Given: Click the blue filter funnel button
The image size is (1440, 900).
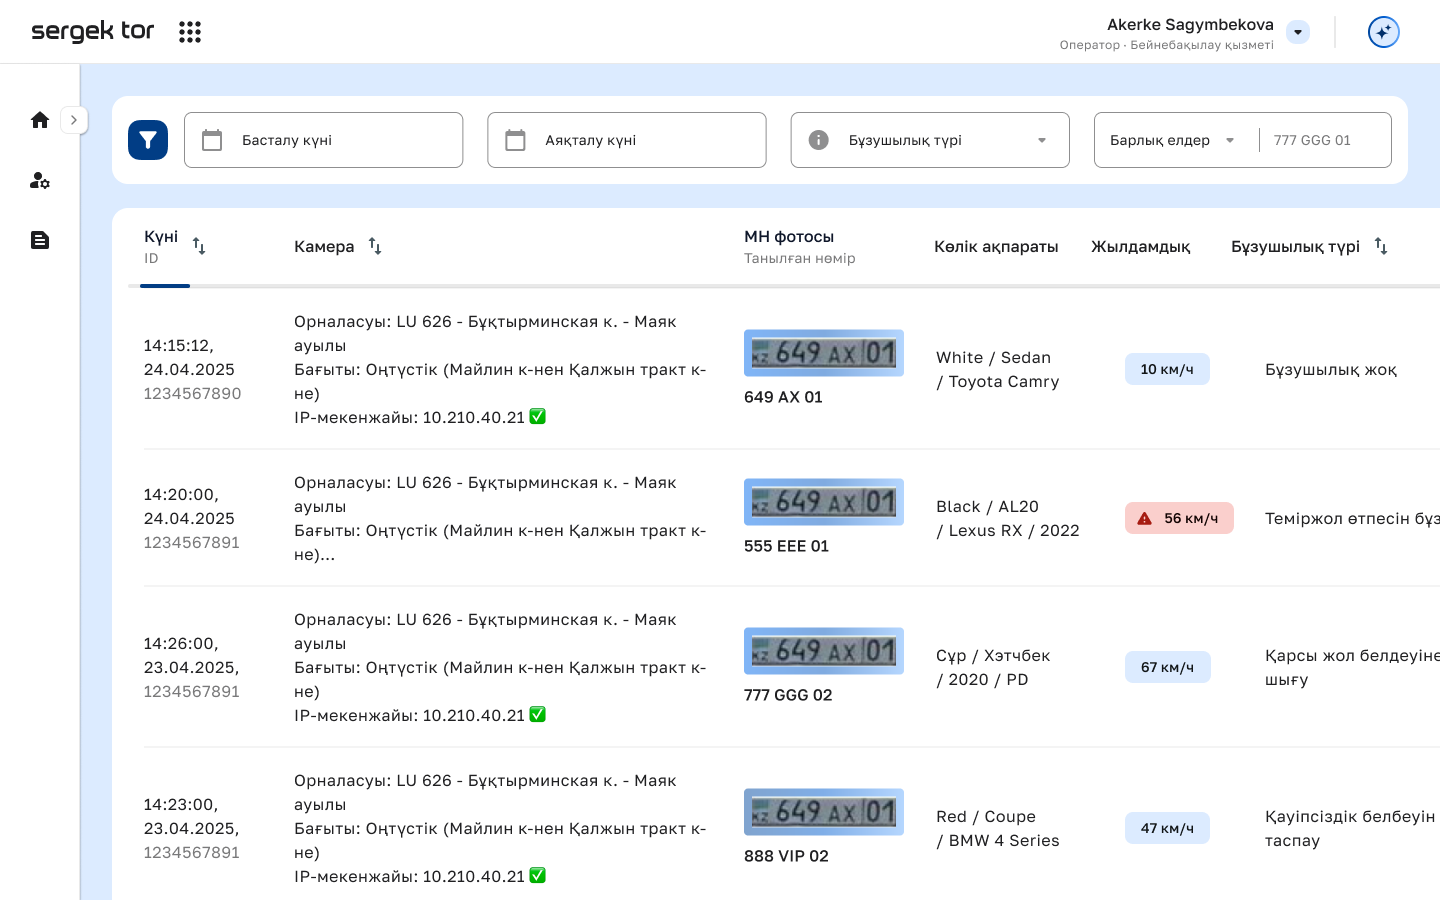Looking at the screenshot, I should click(148, 140).
